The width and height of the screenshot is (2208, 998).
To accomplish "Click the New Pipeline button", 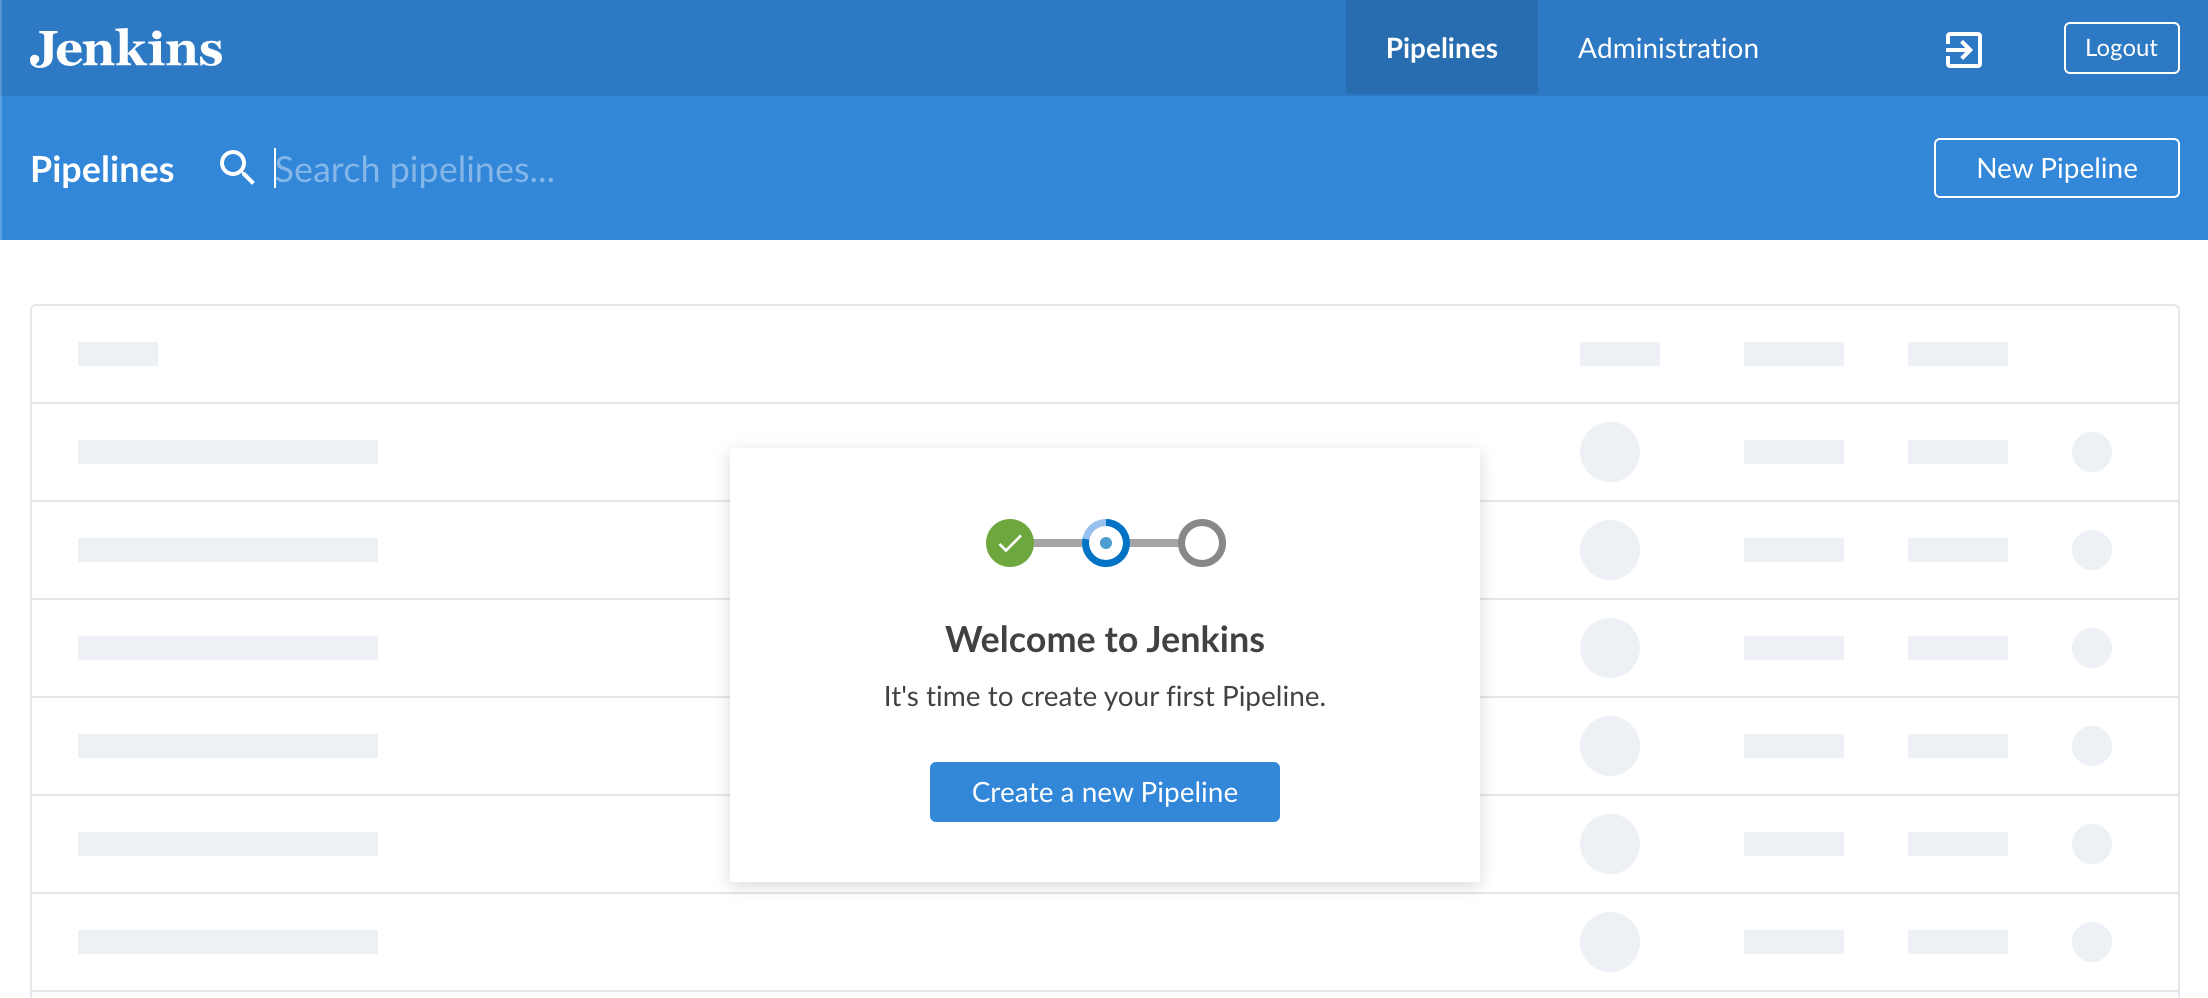I will pos(2056,168).
